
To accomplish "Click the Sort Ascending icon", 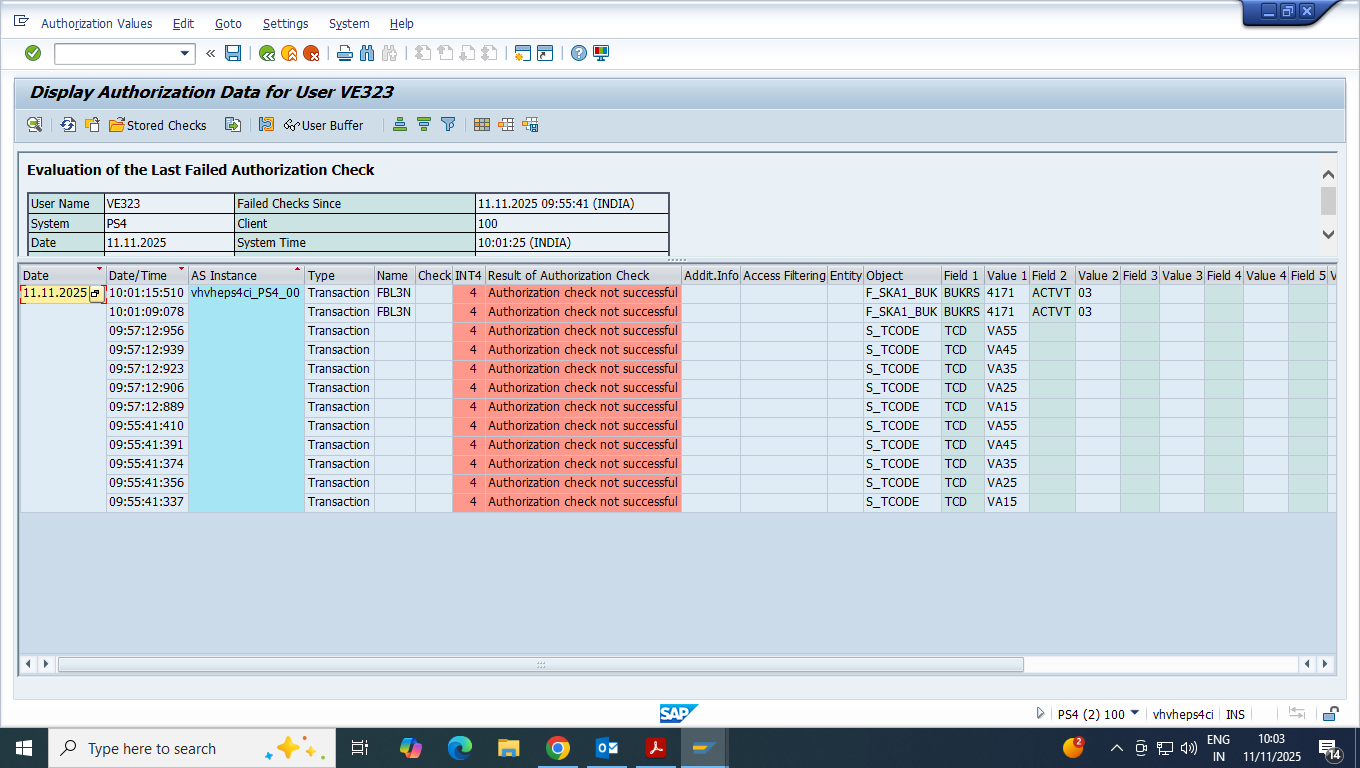I will point(400,125).
